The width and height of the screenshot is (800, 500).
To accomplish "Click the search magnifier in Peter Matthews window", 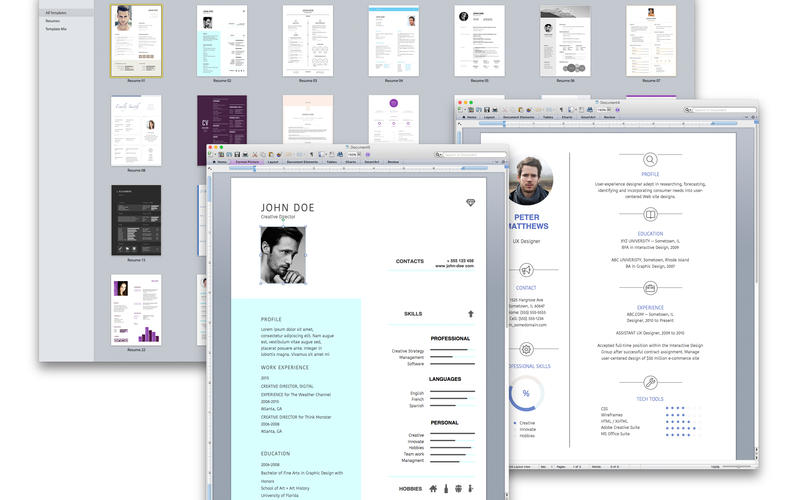I will click(687, 110).
